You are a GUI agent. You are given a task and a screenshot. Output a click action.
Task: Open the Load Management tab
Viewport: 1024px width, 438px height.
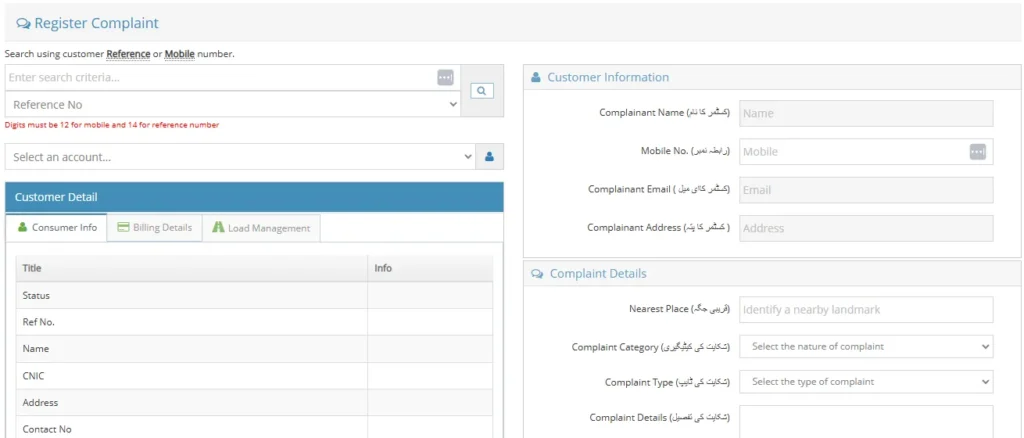point(261,228)
